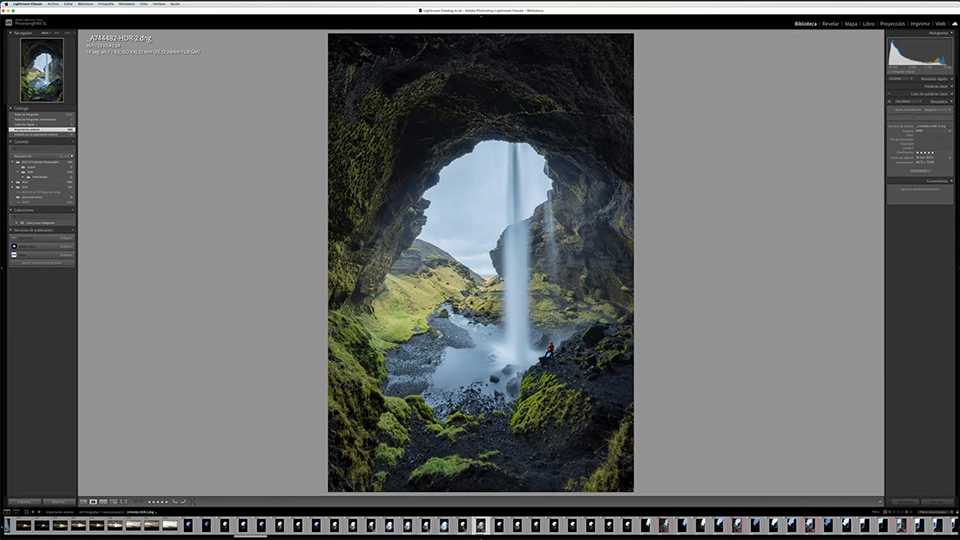Set the star rating in the toolbar
This screenshot has height=540, width=960.
coord(157,502)
